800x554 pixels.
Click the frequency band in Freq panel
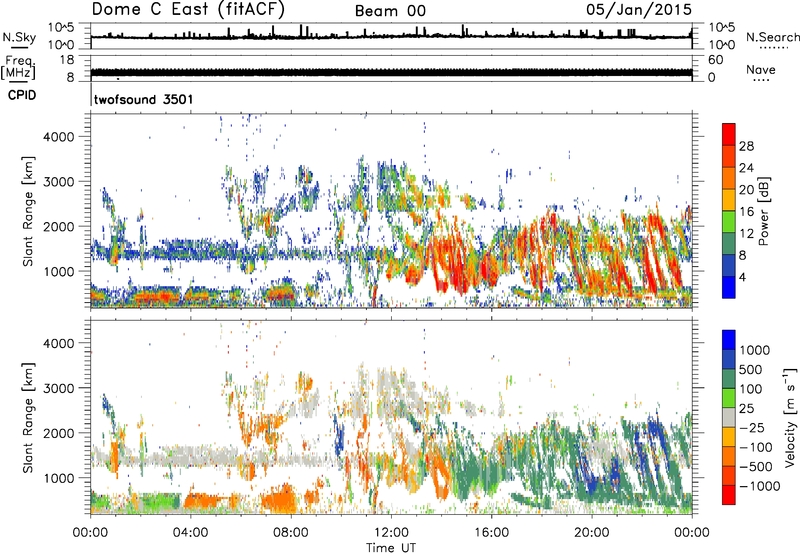click(391, 73)
